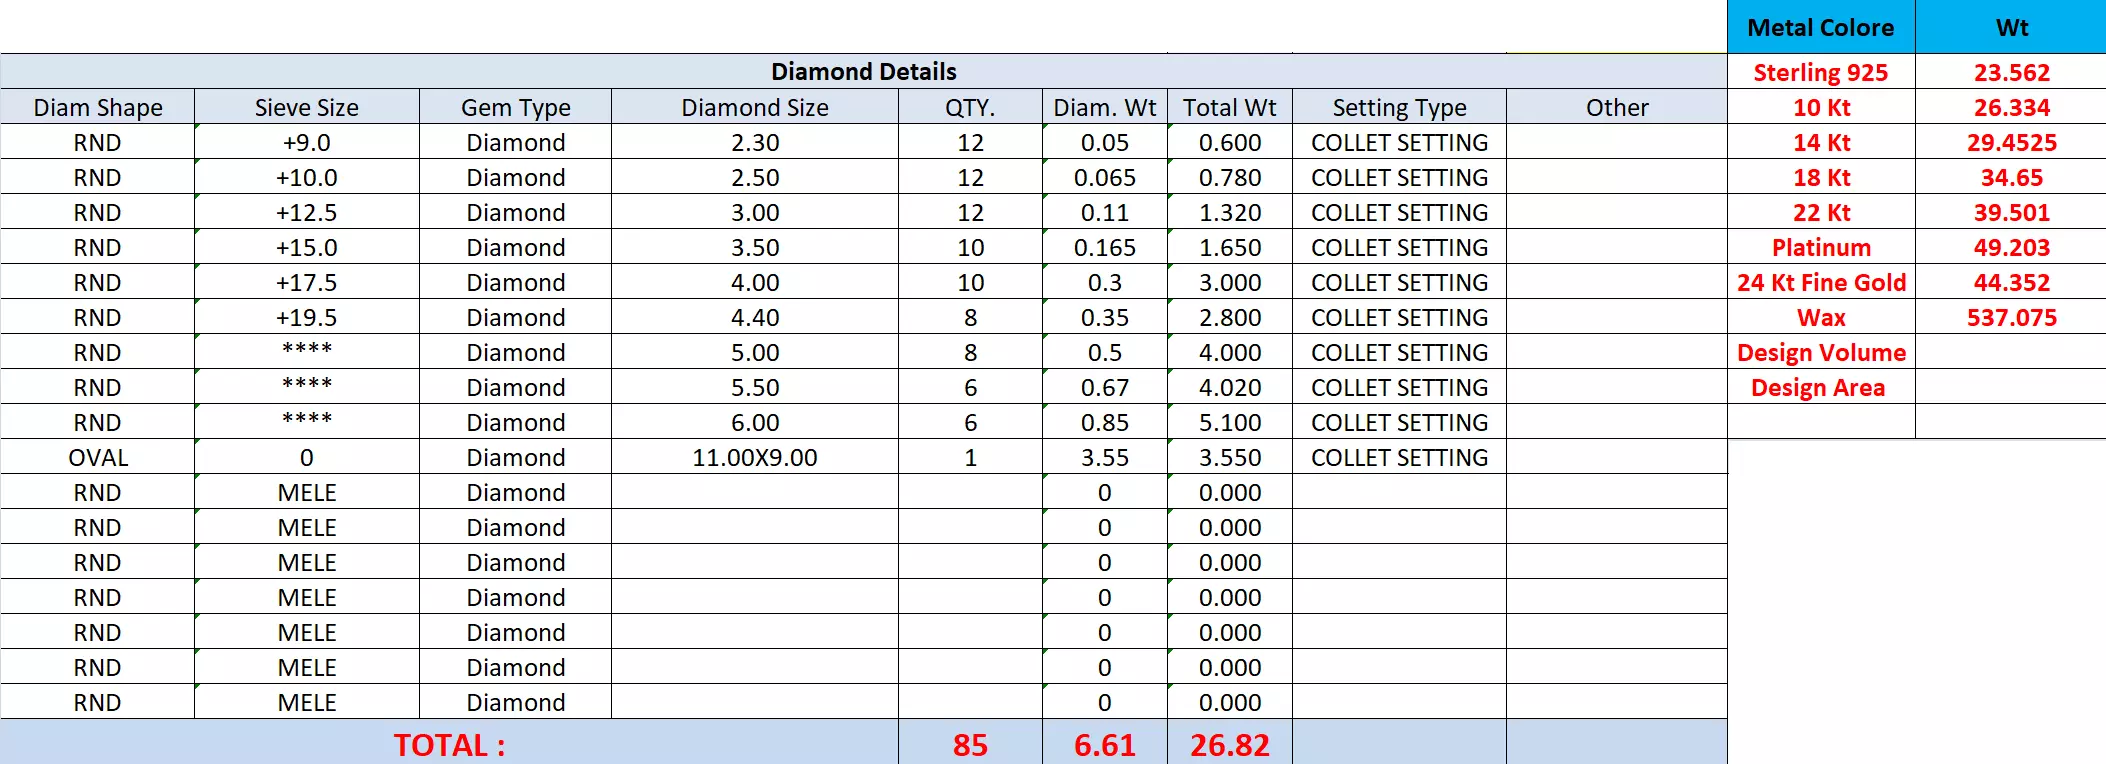Select diam weight cell 0.065
The image size is (2106, 764).
[x=1105, y=177]
